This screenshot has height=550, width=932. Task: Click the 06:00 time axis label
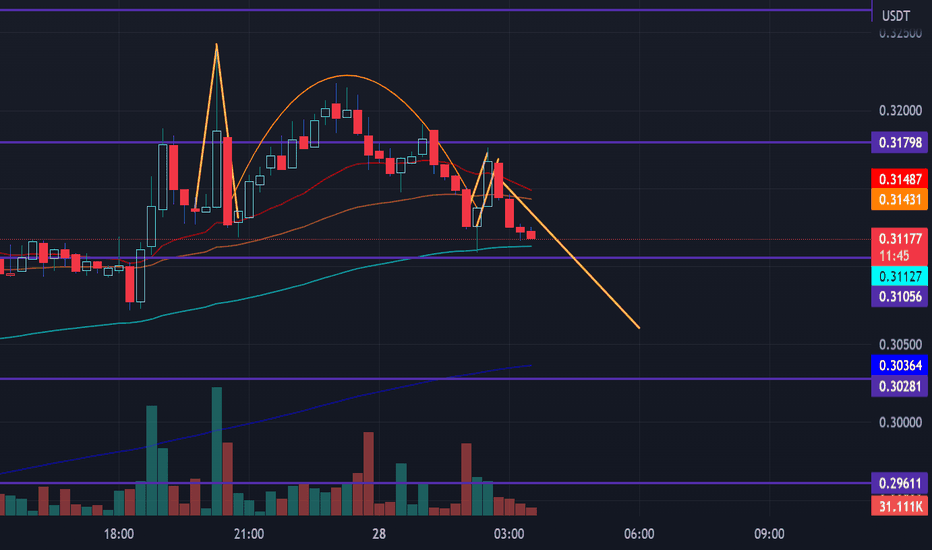639,534
